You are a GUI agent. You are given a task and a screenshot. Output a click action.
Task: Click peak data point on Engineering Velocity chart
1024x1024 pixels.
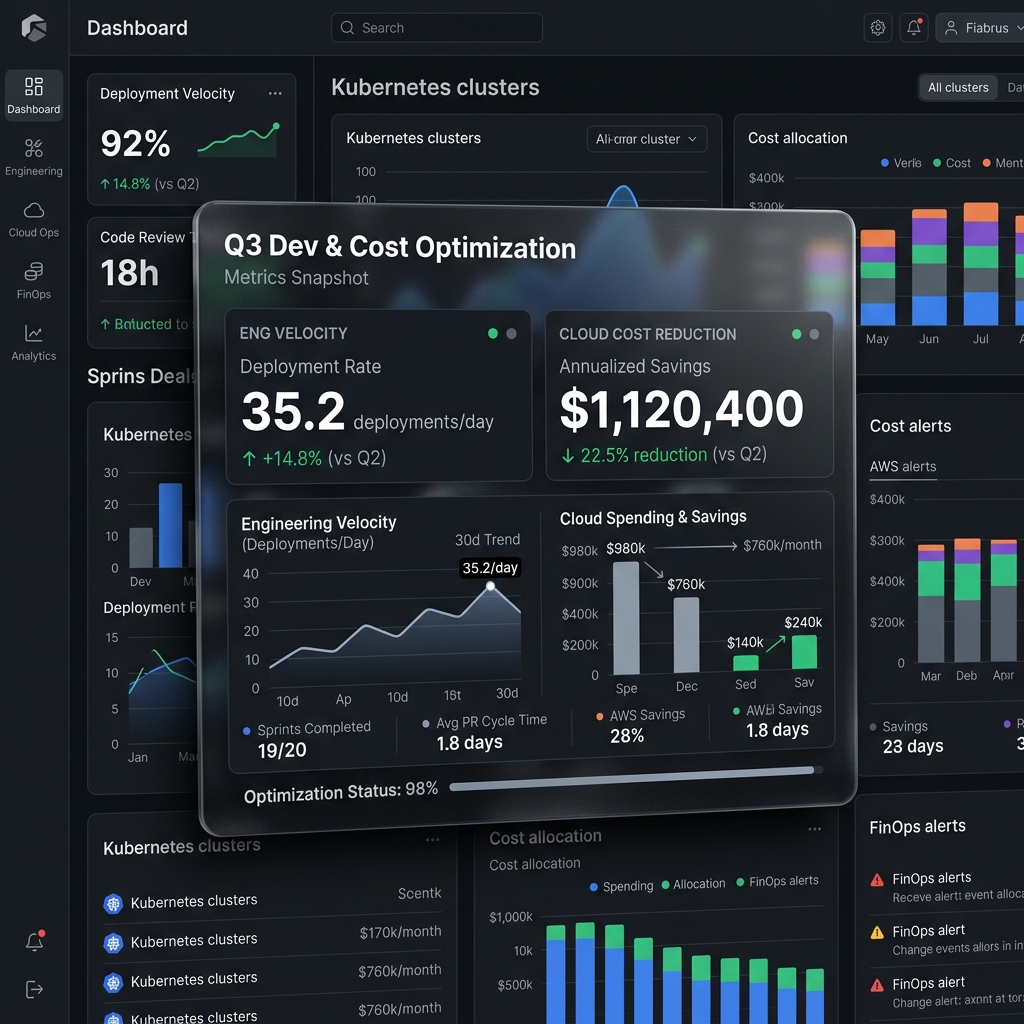[x=490, y=586]
